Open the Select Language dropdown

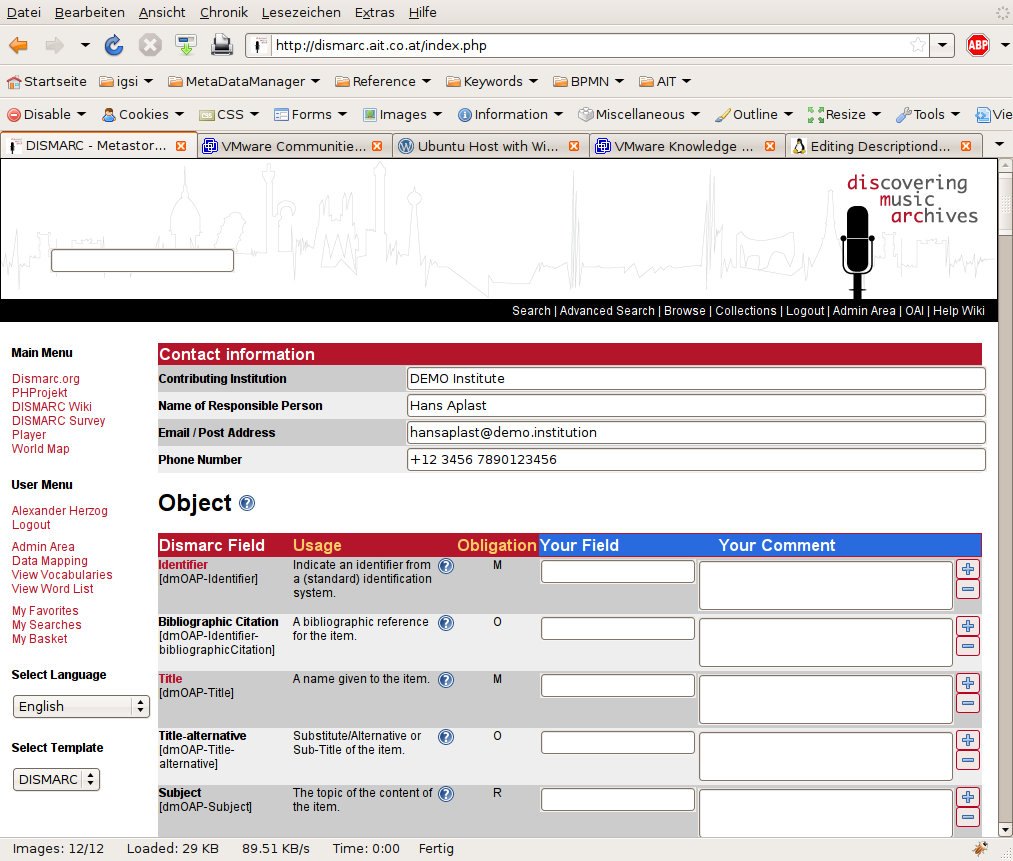tap(81, 706)
